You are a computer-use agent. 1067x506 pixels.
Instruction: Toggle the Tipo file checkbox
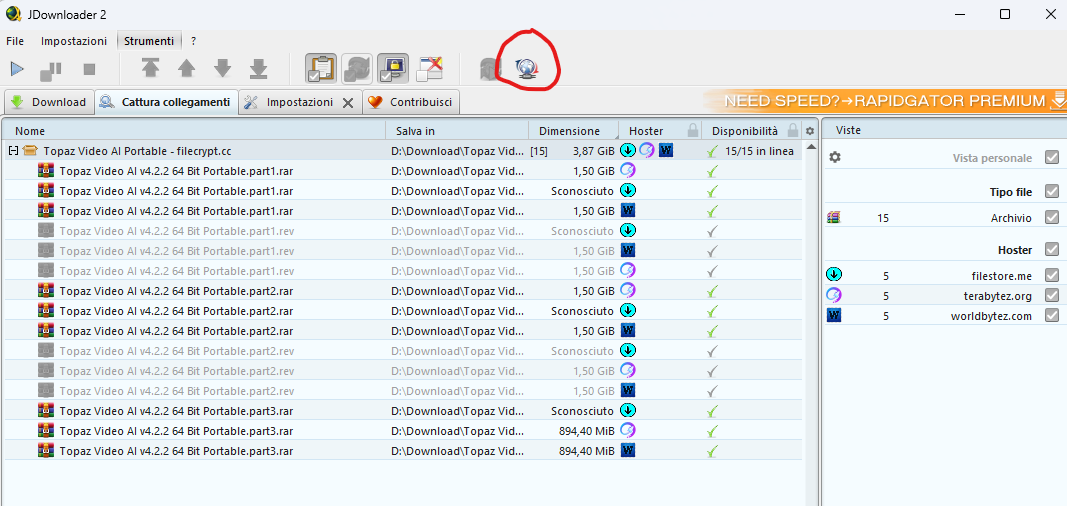pyautogui.click(x=1052, y=190)
